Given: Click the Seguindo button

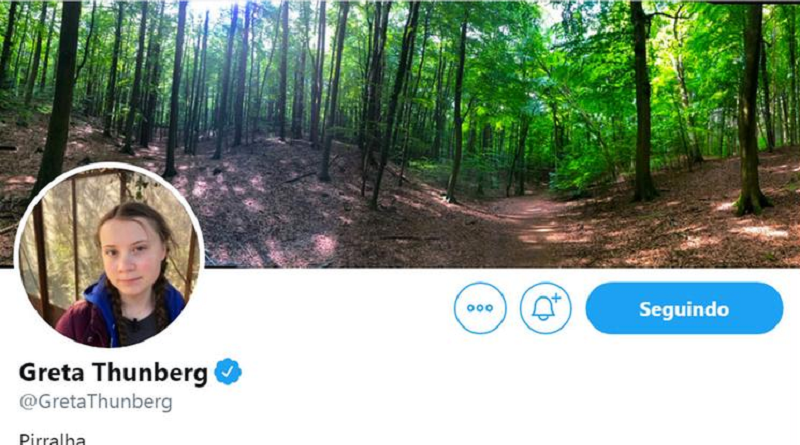Looking at the screenshot, I should pyautogui.click(x=684, y=309).
